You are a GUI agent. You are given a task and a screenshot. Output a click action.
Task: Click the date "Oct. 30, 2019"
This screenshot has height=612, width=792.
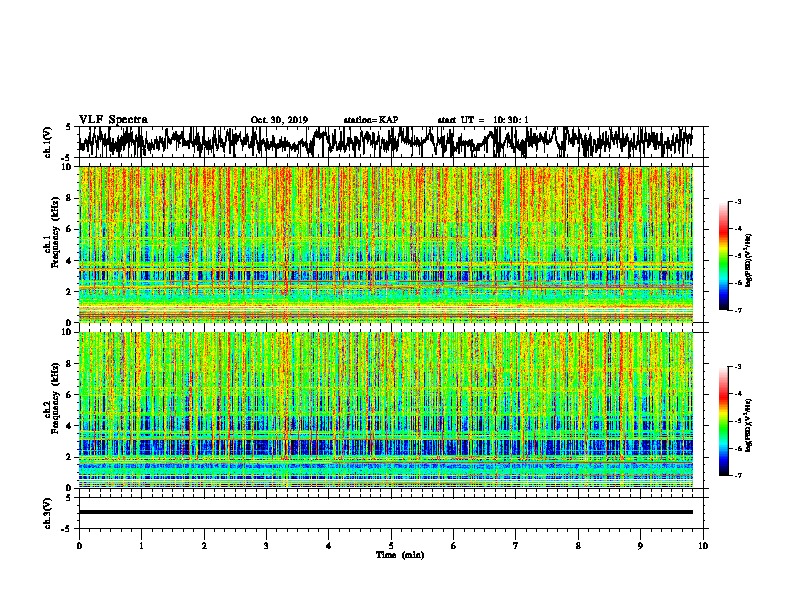[x=279, y=120]
